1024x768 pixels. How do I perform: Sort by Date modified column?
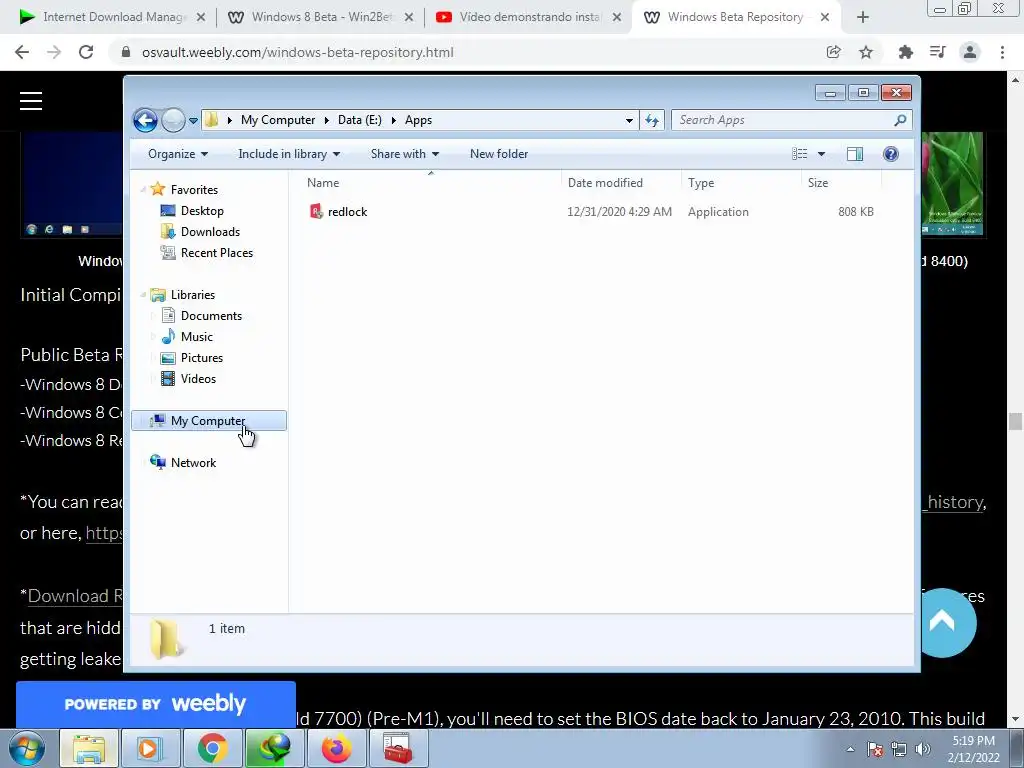[621, 183]
